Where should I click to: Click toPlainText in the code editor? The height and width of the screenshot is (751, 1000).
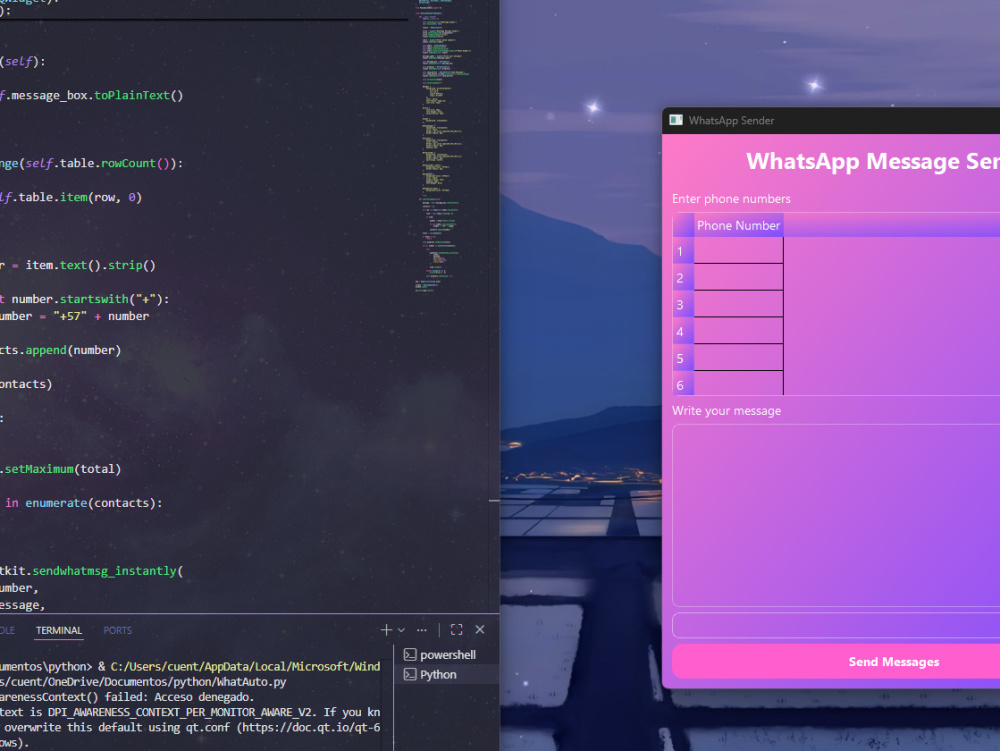coord(132,95)
